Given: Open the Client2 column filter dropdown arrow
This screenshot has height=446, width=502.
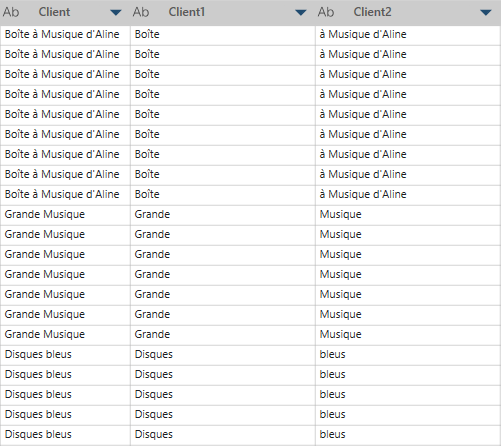Looking at the screenshot, I should (x=486, y=13).
